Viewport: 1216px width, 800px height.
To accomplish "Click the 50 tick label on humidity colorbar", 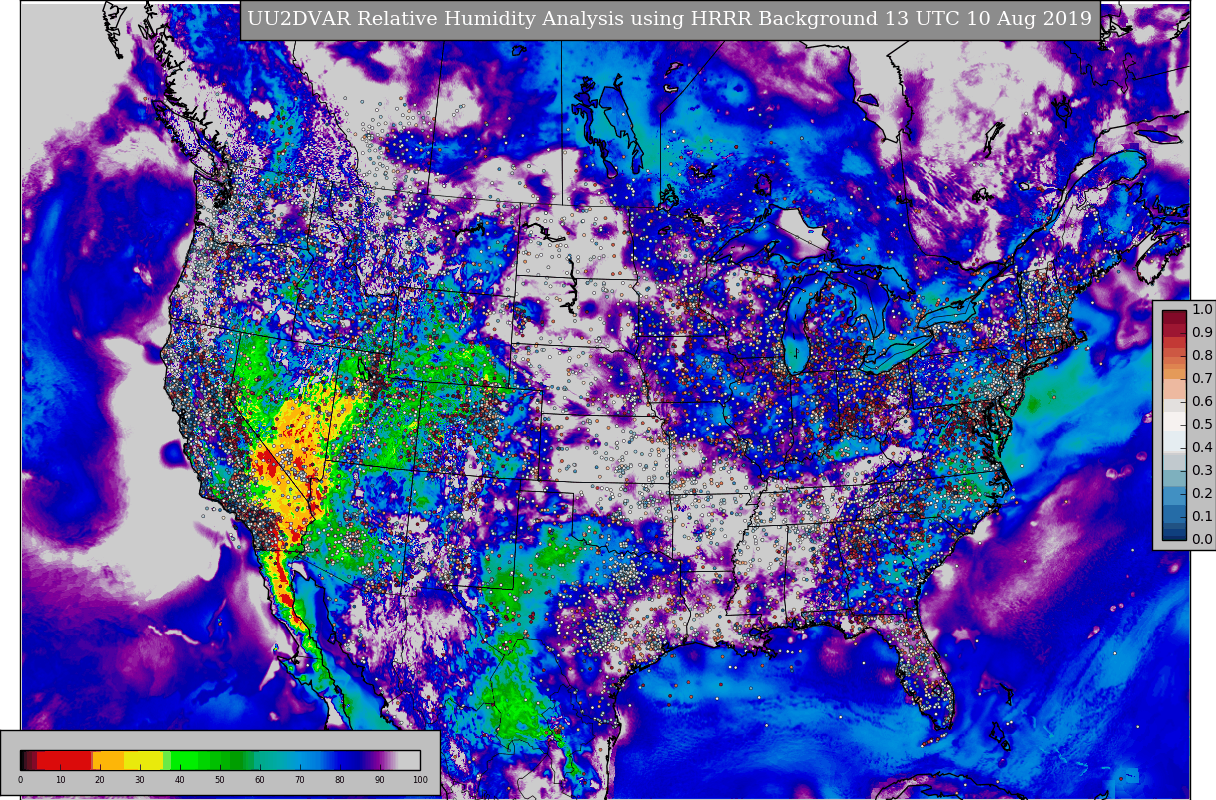I will click(x=220, y=780).
